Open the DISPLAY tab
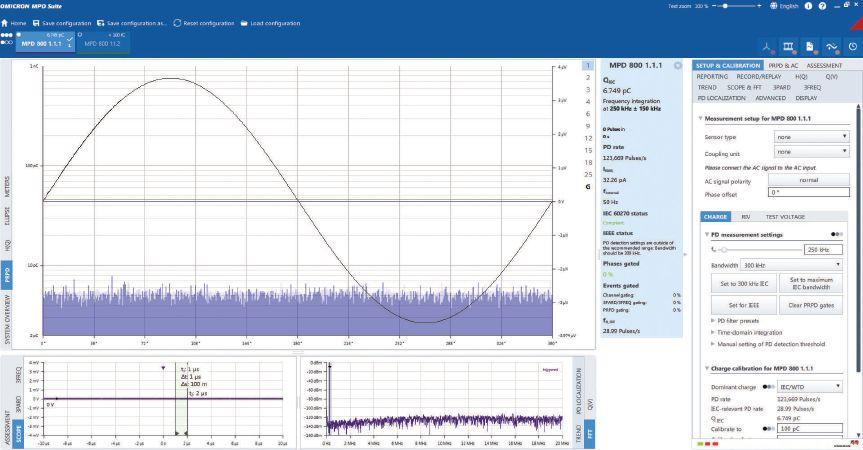863x450 pixels. [x=806, y=98]
